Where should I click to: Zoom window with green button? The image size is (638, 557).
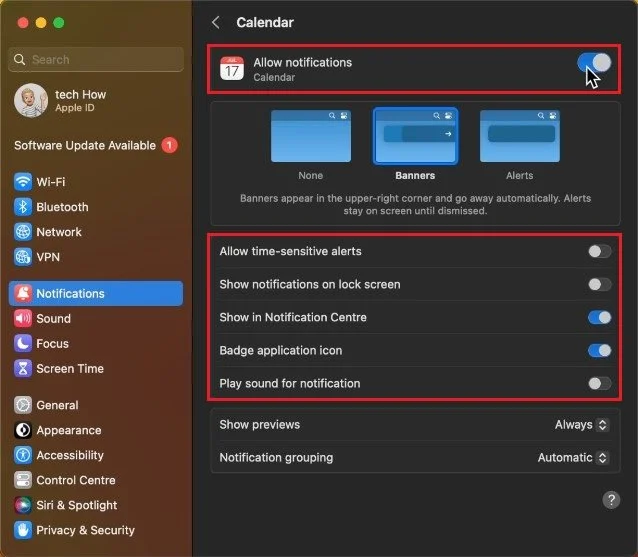click(59, 23)
